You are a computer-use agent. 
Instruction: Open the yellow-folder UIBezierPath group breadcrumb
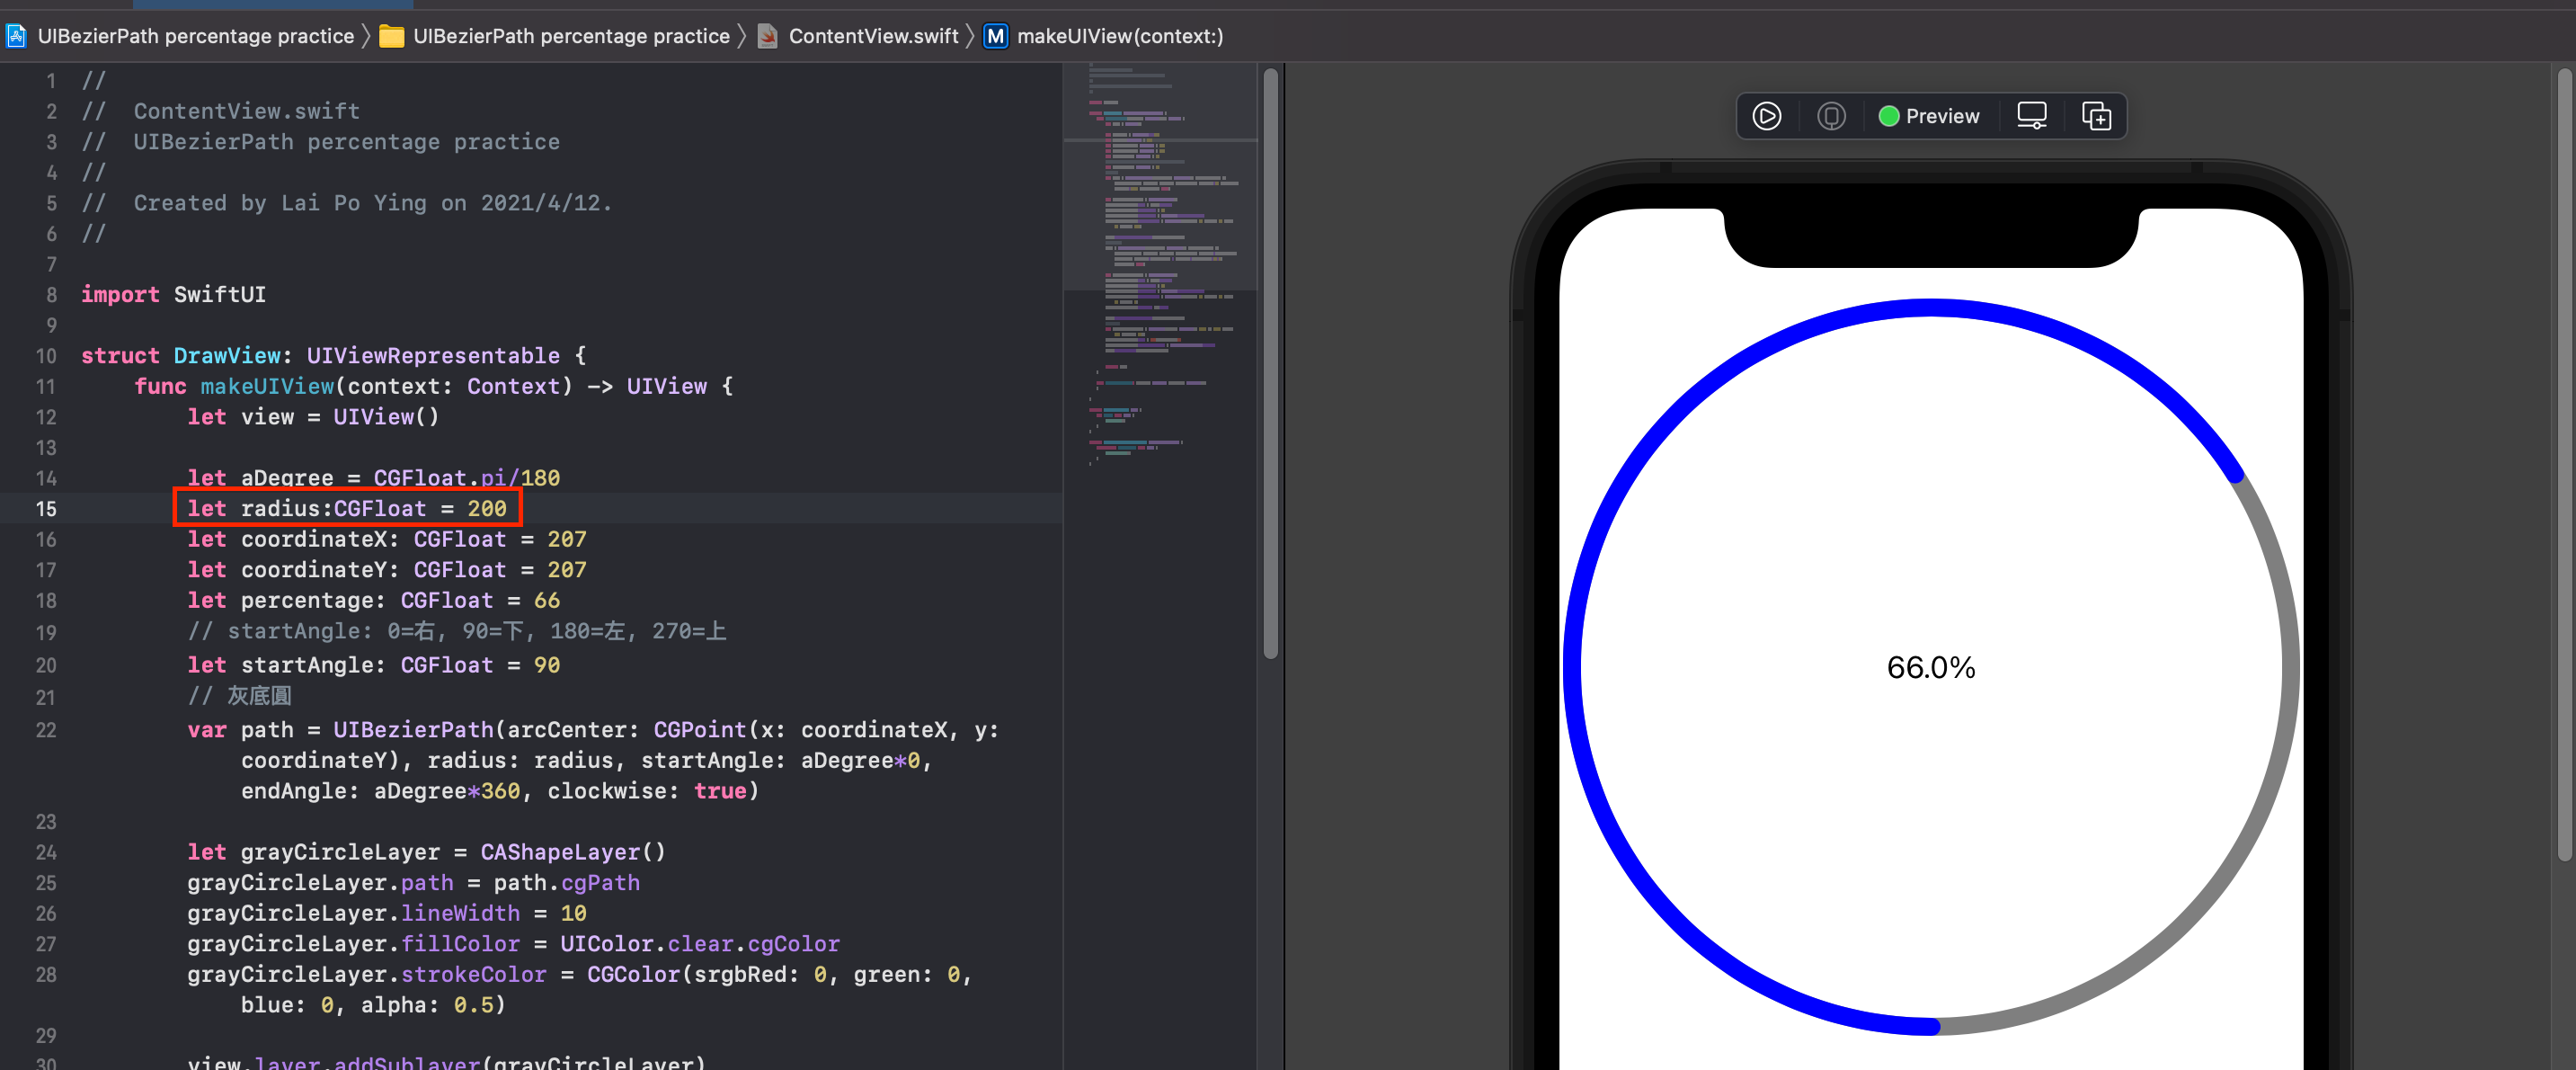571,36
